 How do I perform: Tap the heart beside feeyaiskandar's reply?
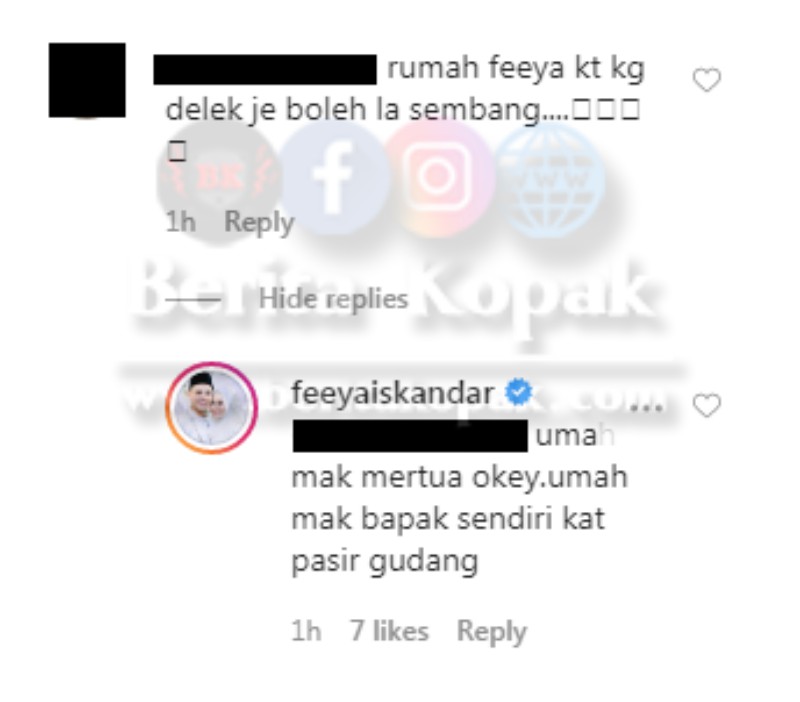pos(707,406)
